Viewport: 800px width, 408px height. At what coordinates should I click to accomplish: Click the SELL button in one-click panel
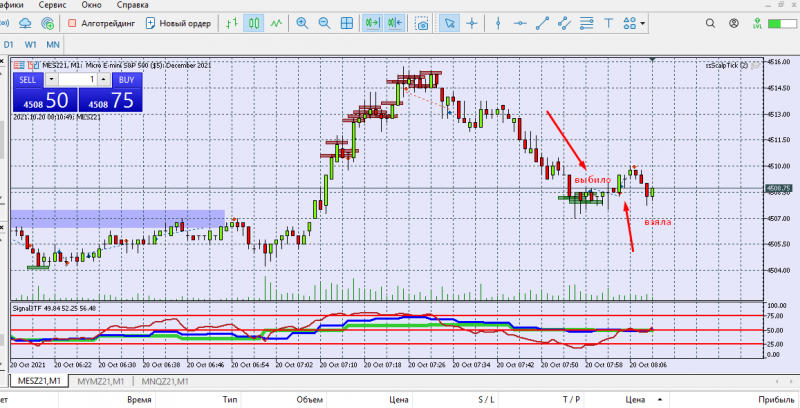pos(28,80)
